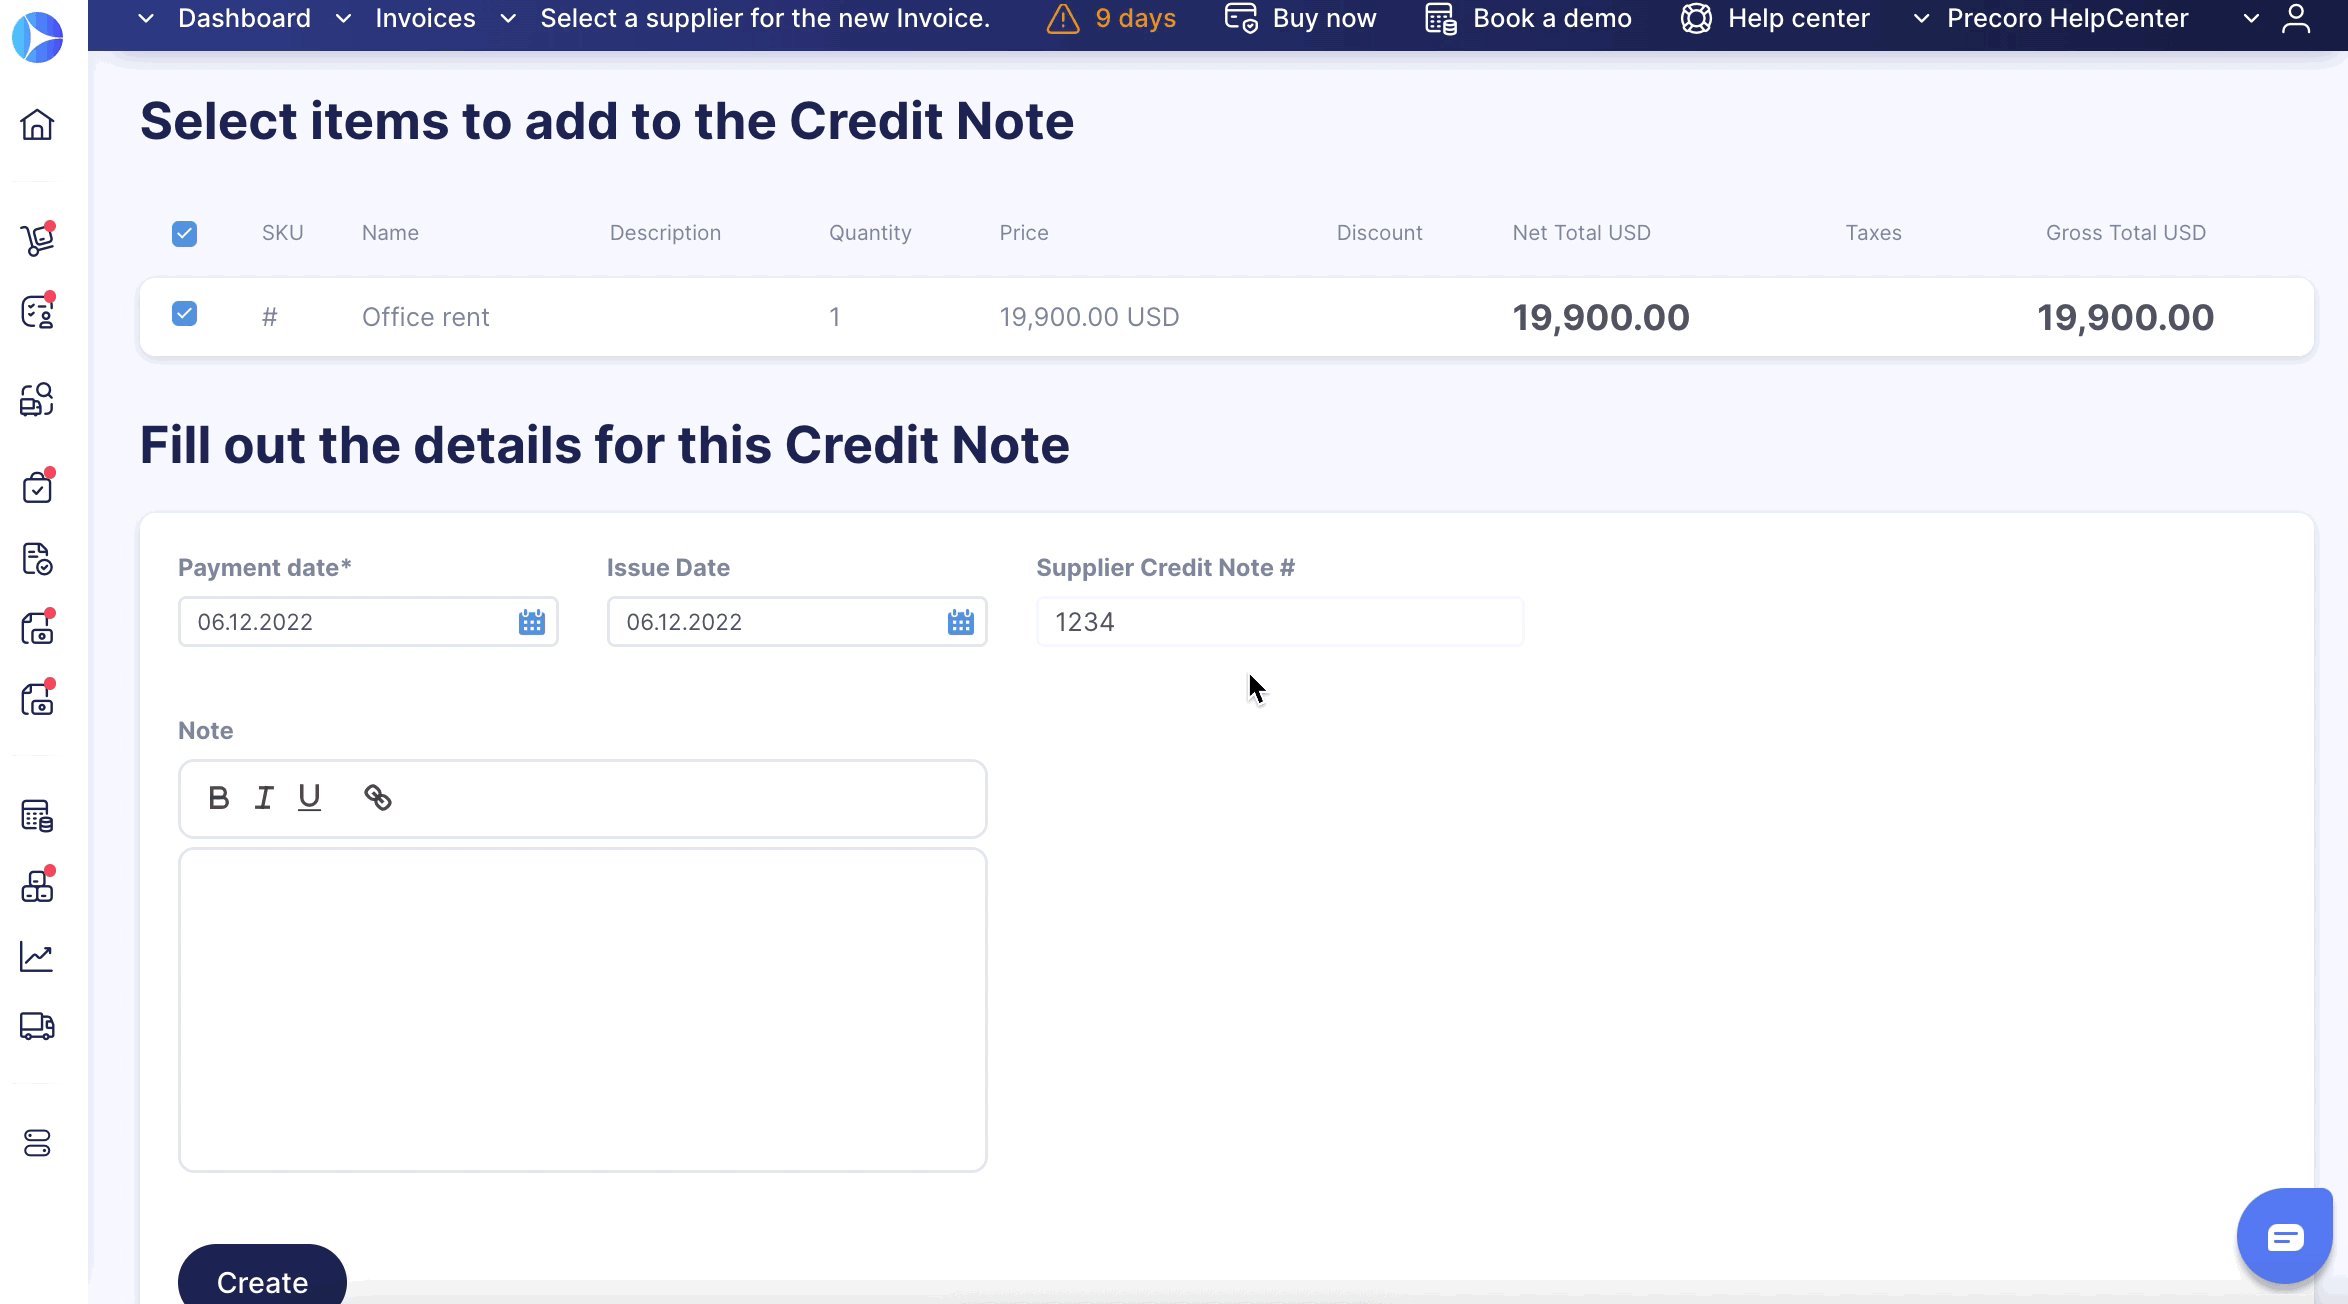Select the warehouse search icon in the sidebar
2348x1304 pixels.
coord(37,398)
